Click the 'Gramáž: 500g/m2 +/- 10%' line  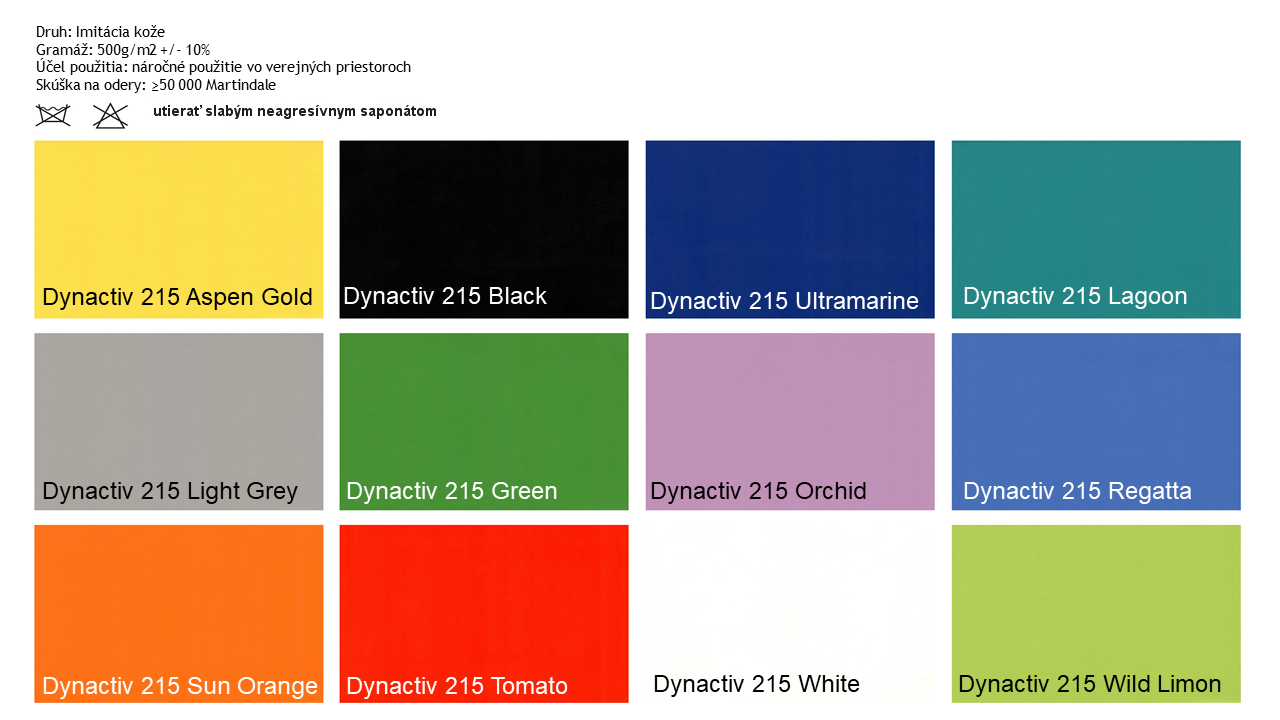(x=123, y=50)
